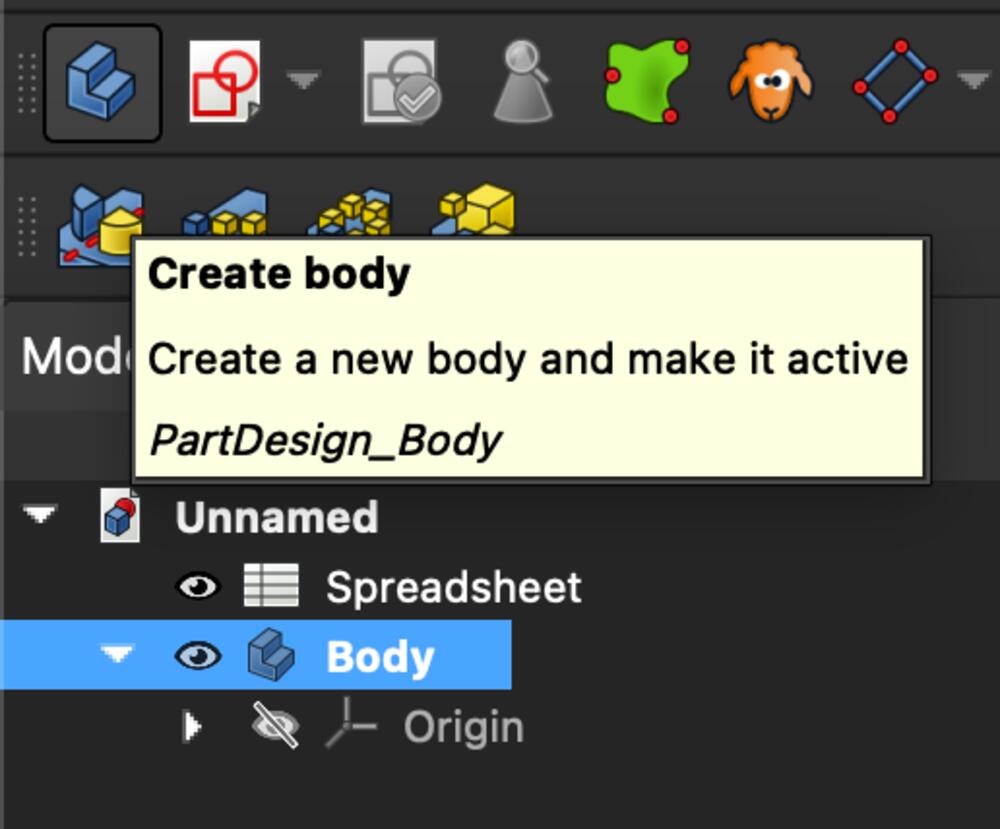Toggle visibility eye of Spreadsheet
Screen dimensions: 1000x829
click(198, 586)
